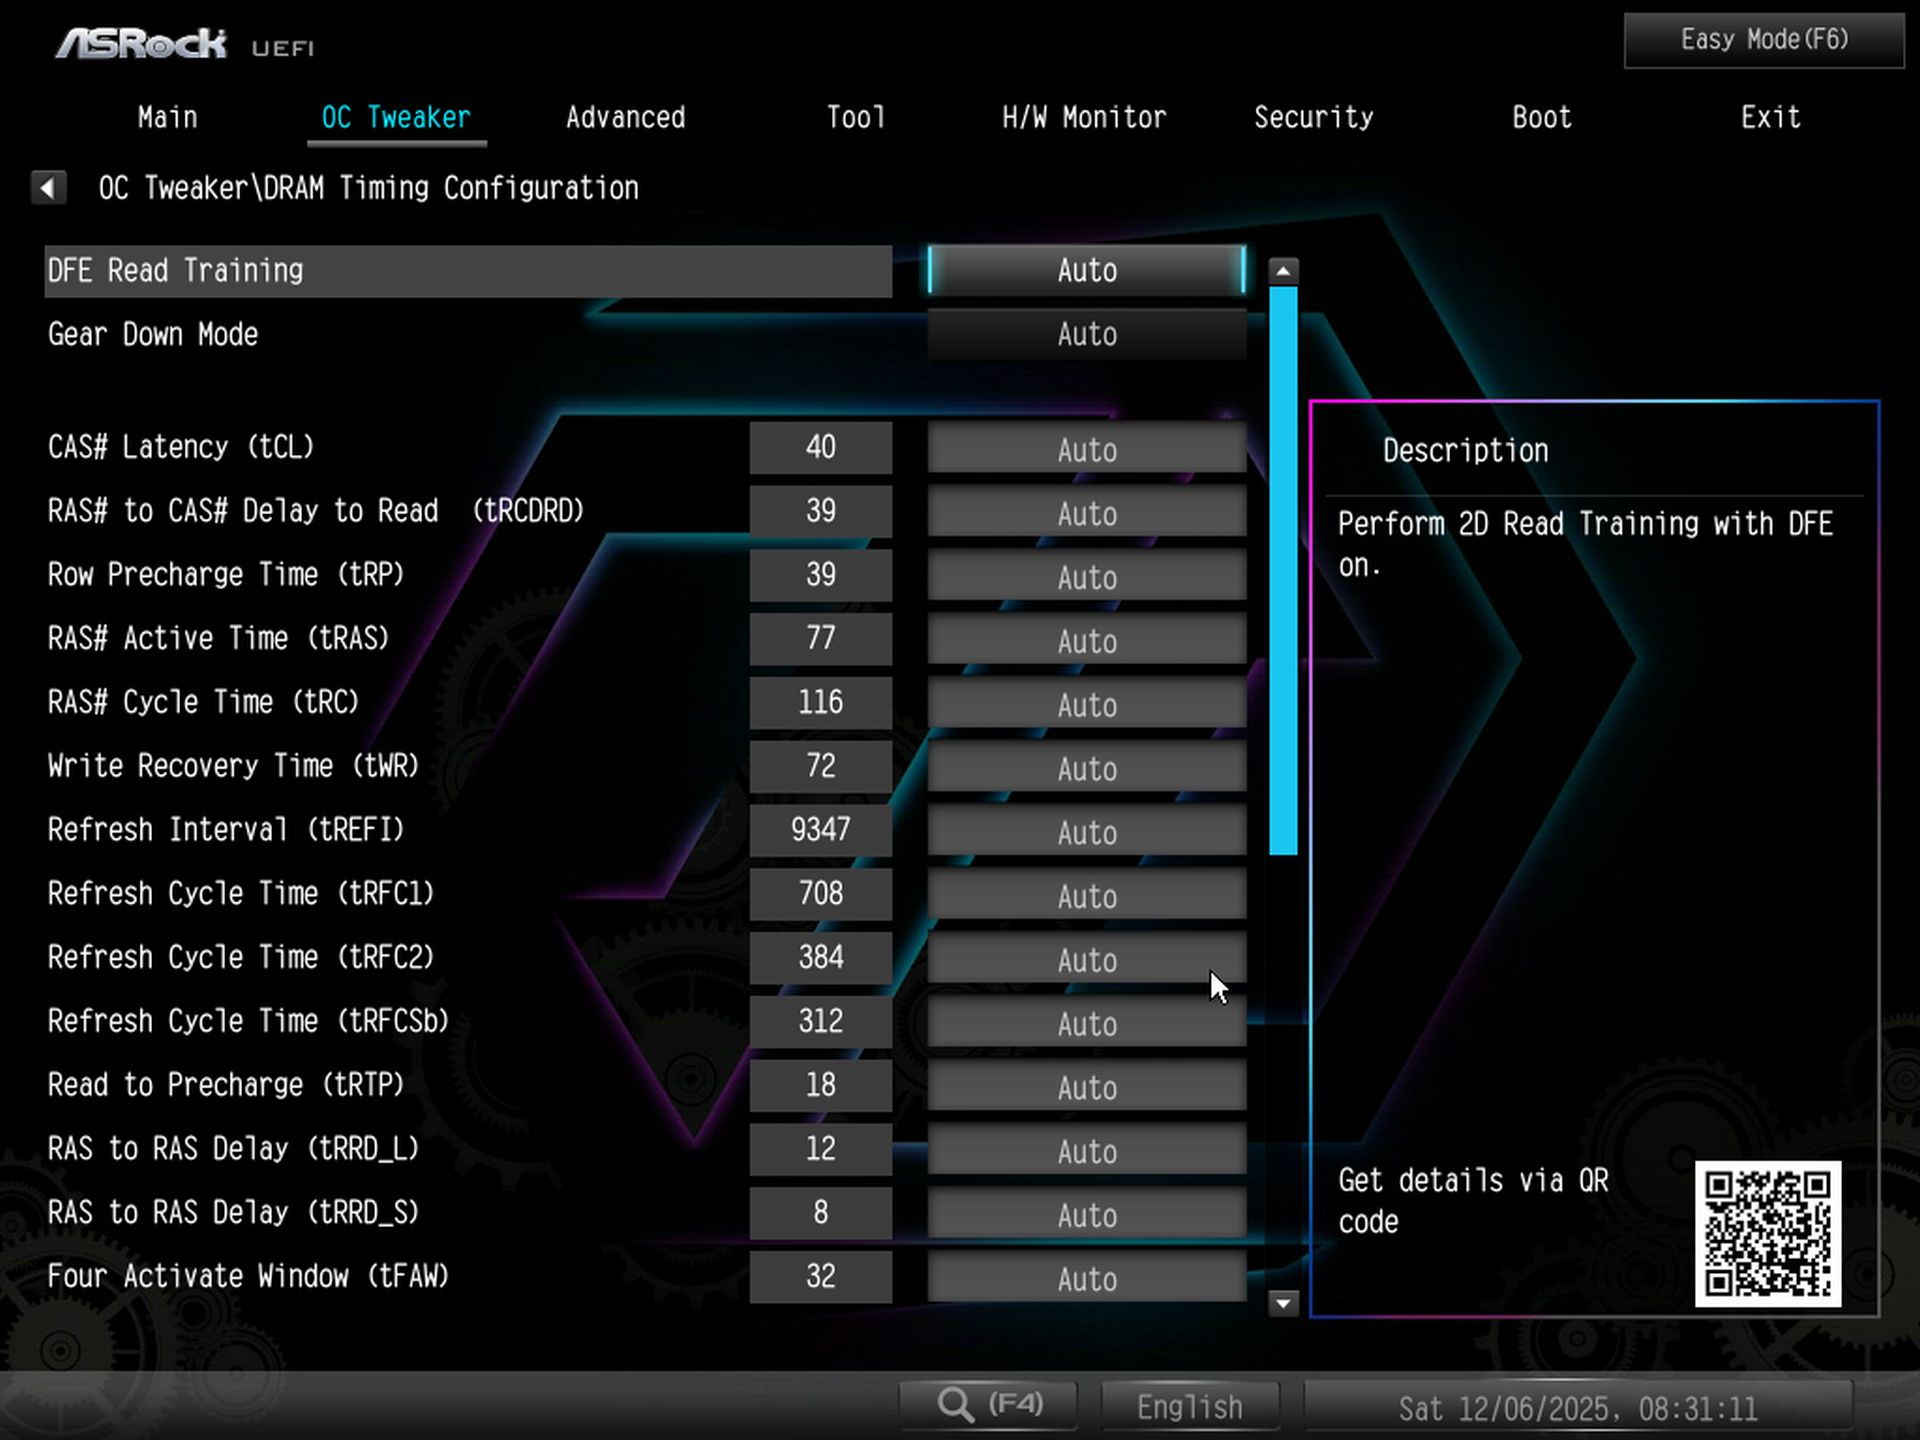Open the Write Recovery Time (tWR) dropdown
Image resolution: width=1920 pixels, height=1440 pixels.
pos(1086,768)
